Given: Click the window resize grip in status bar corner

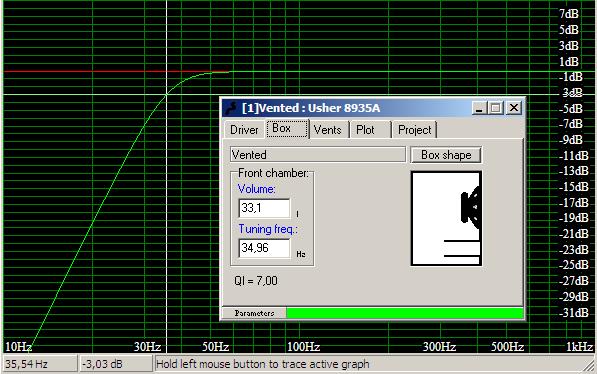Looking at the screenshot, I should [589, 366].
